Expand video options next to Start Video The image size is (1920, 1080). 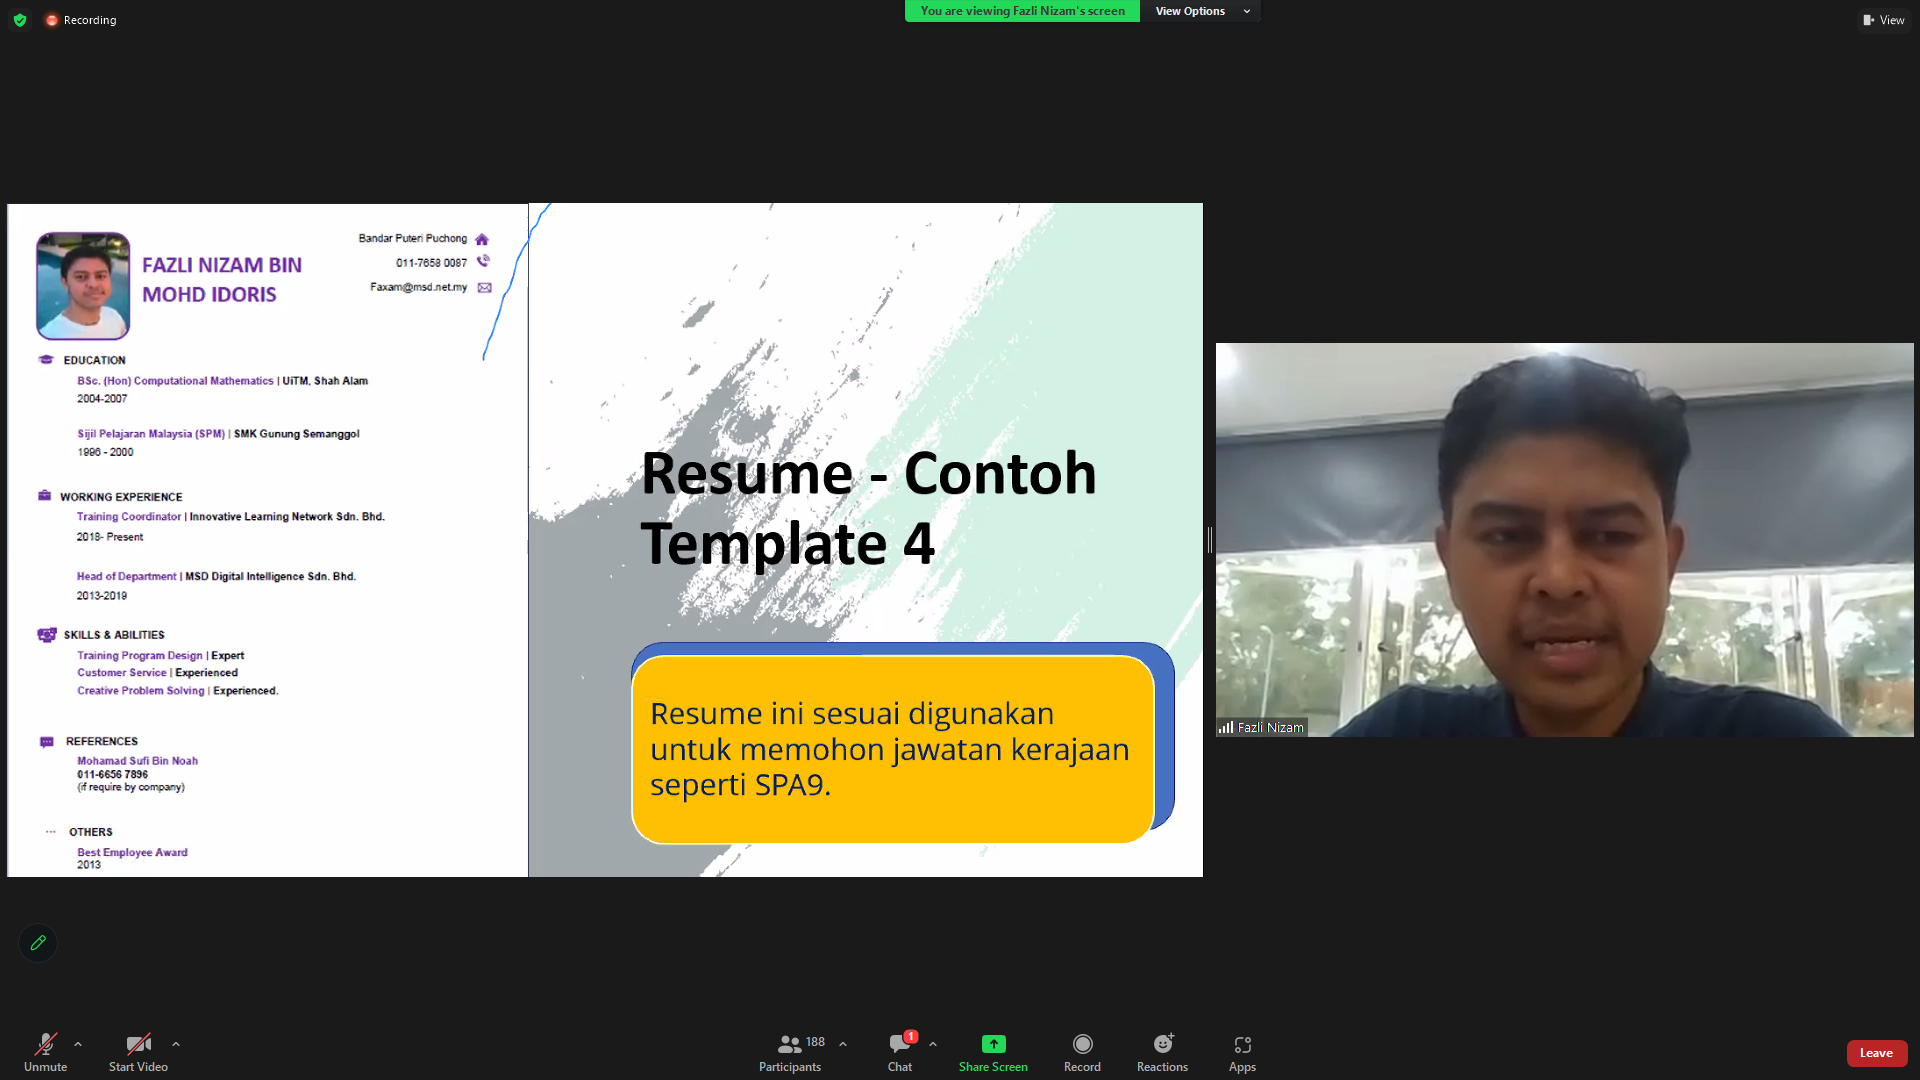pos(176,1044)
